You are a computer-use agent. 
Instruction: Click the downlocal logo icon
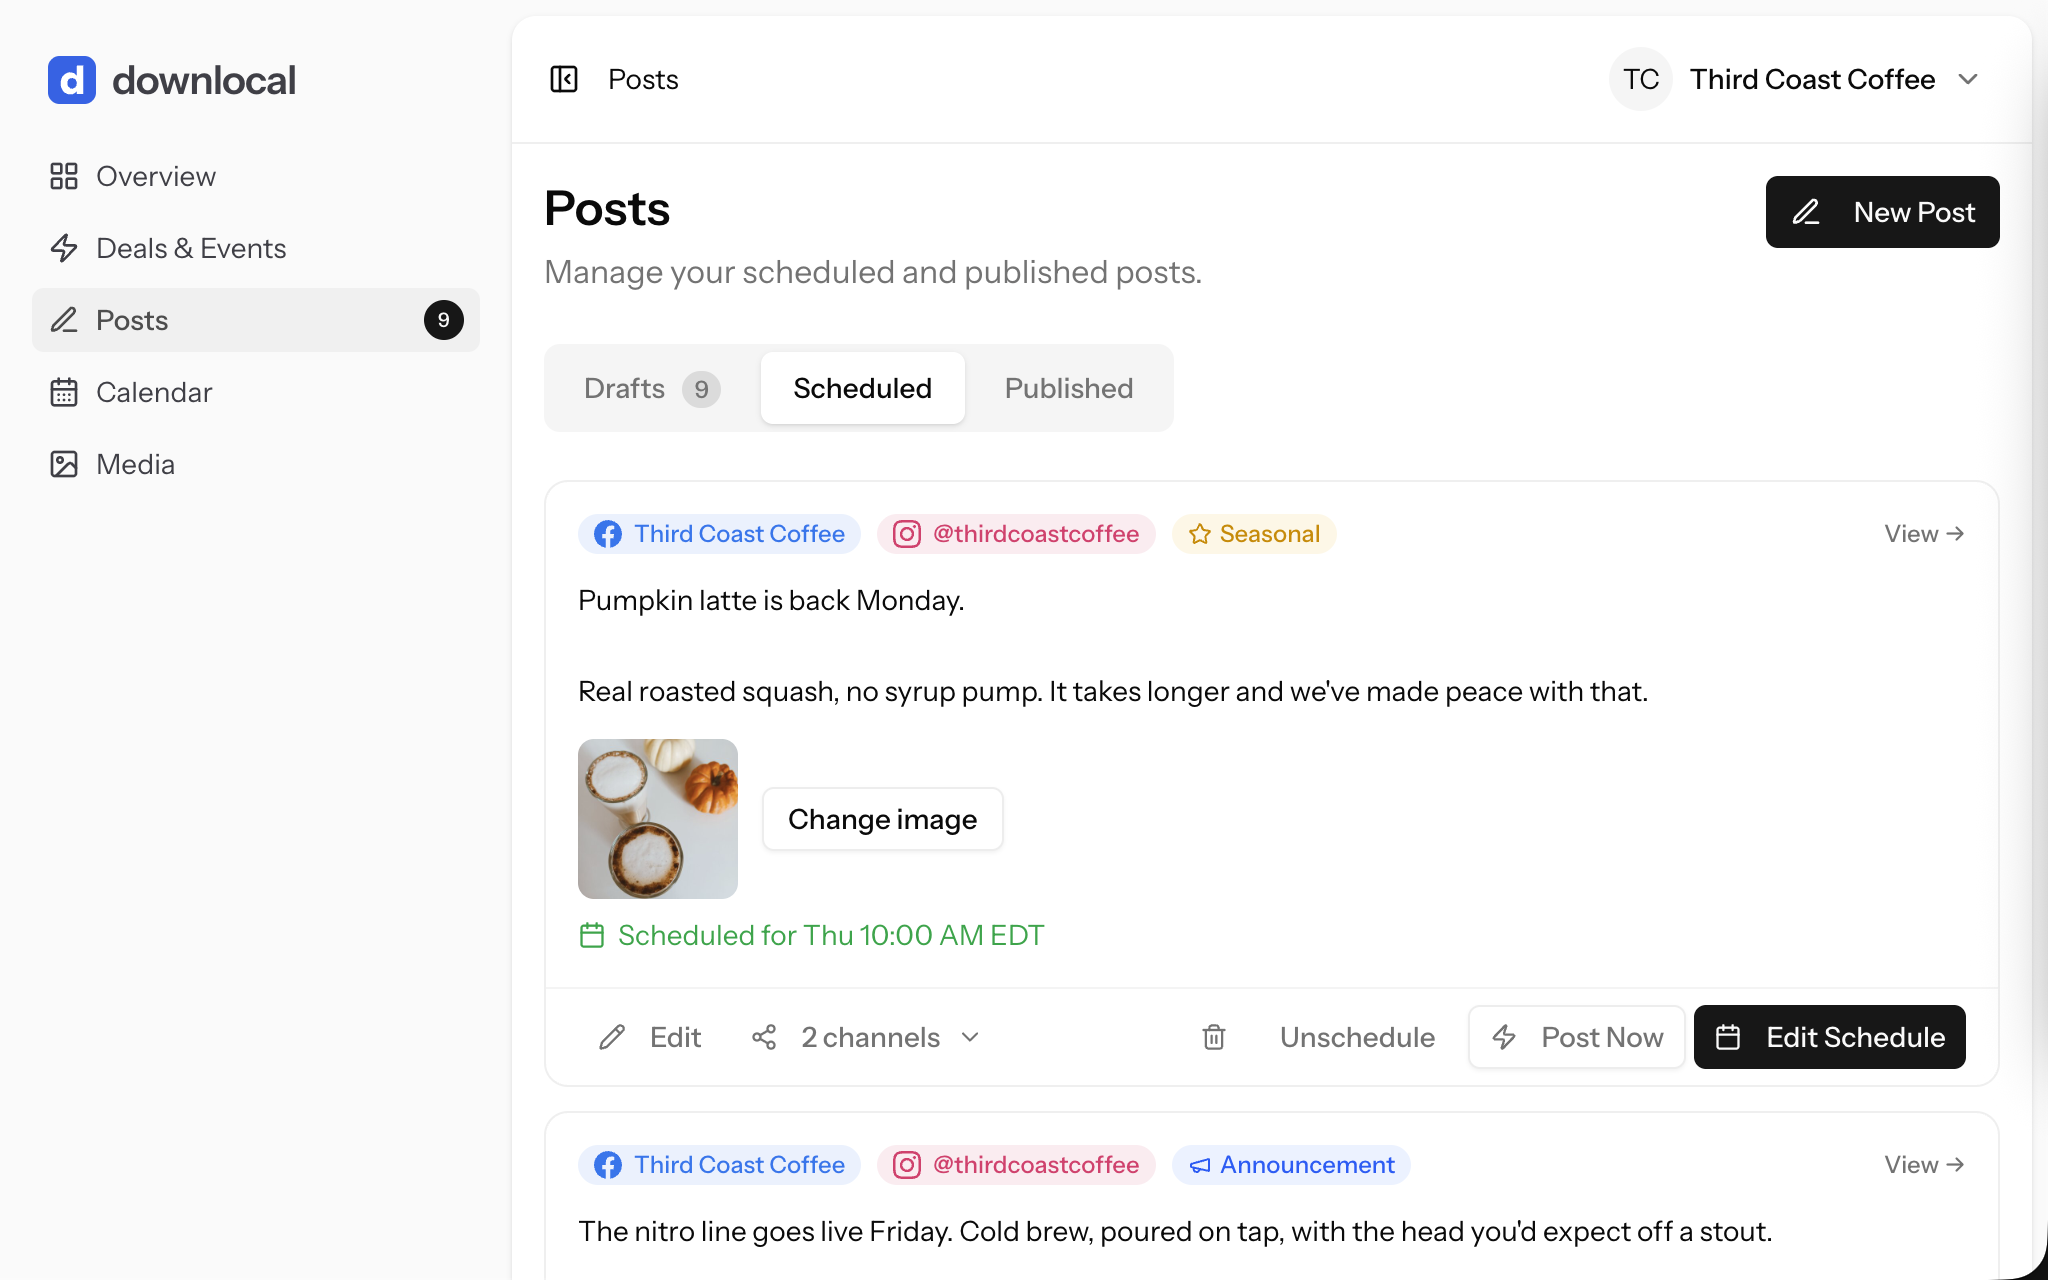click(72, 80)
